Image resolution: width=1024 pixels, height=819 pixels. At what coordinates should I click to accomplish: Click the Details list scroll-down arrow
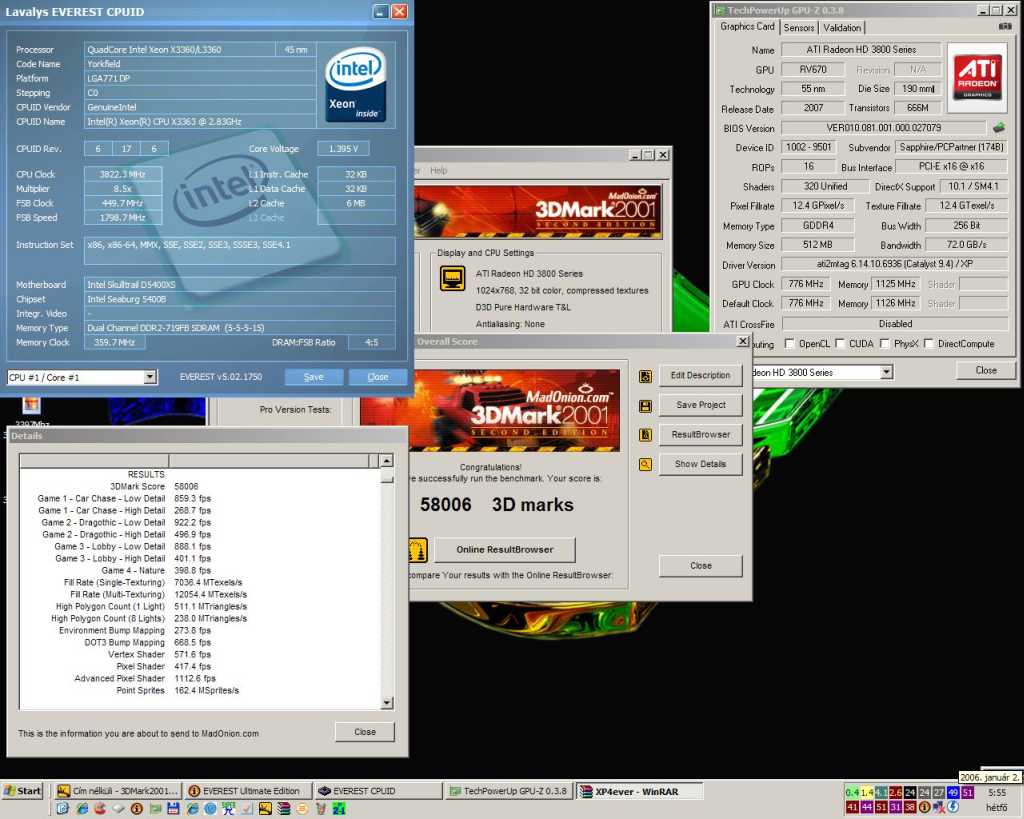(387, 703)
